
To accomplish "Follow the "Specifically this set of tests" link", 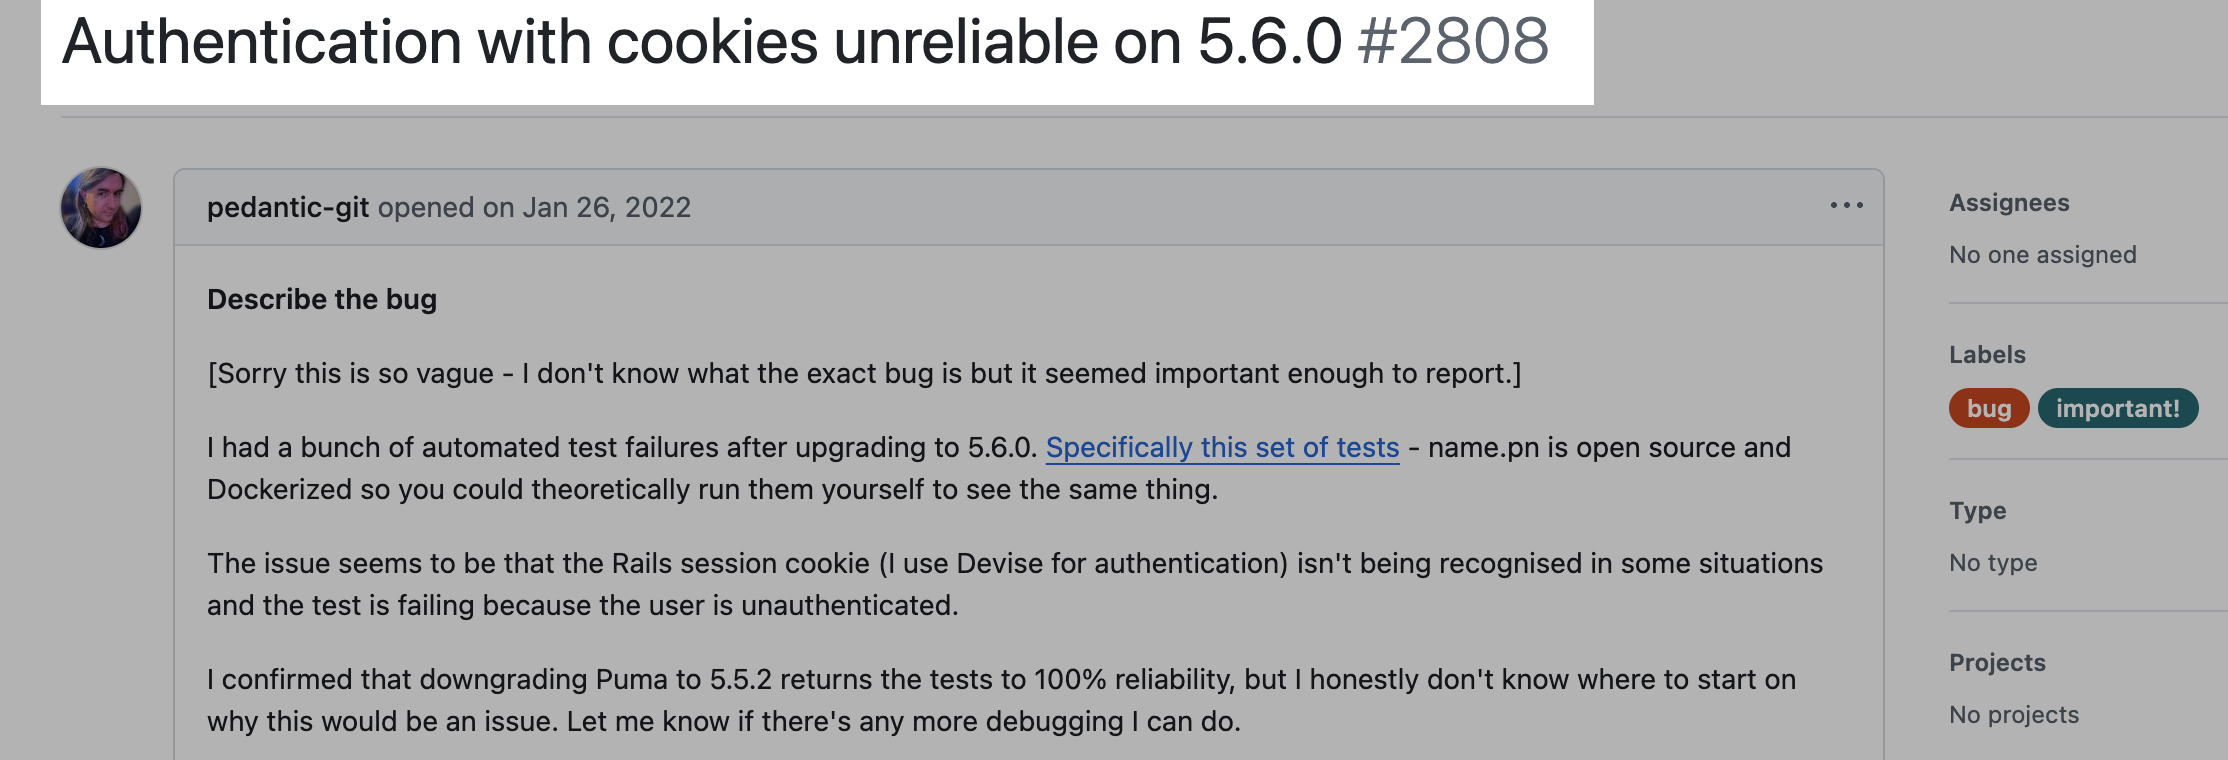I will click(1222, 447).
